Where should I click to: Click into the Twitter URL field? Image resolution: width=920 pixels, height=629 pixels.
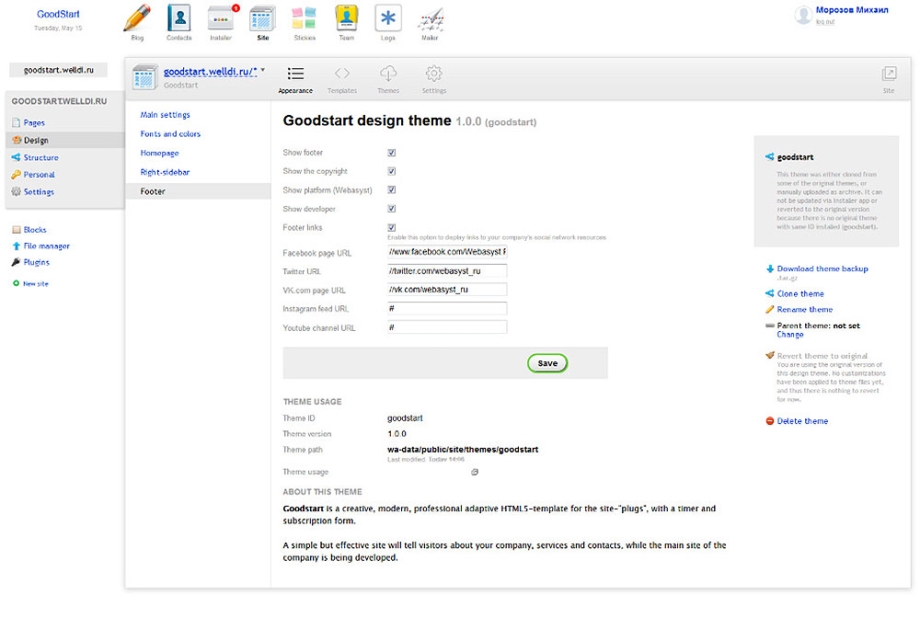coord(447,271)
